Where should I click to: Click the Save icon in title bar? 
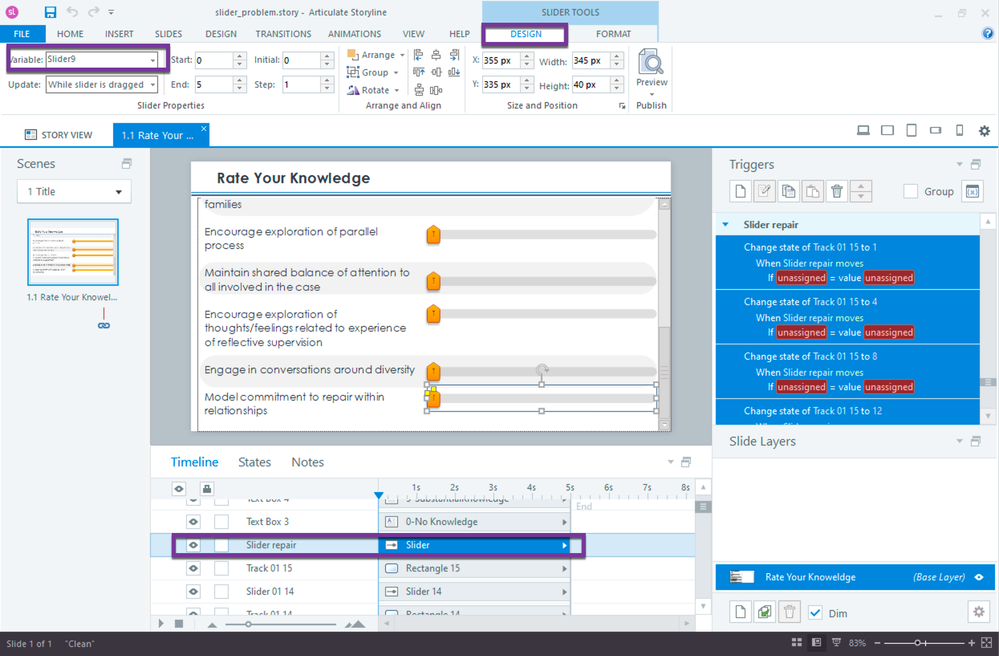50,12
